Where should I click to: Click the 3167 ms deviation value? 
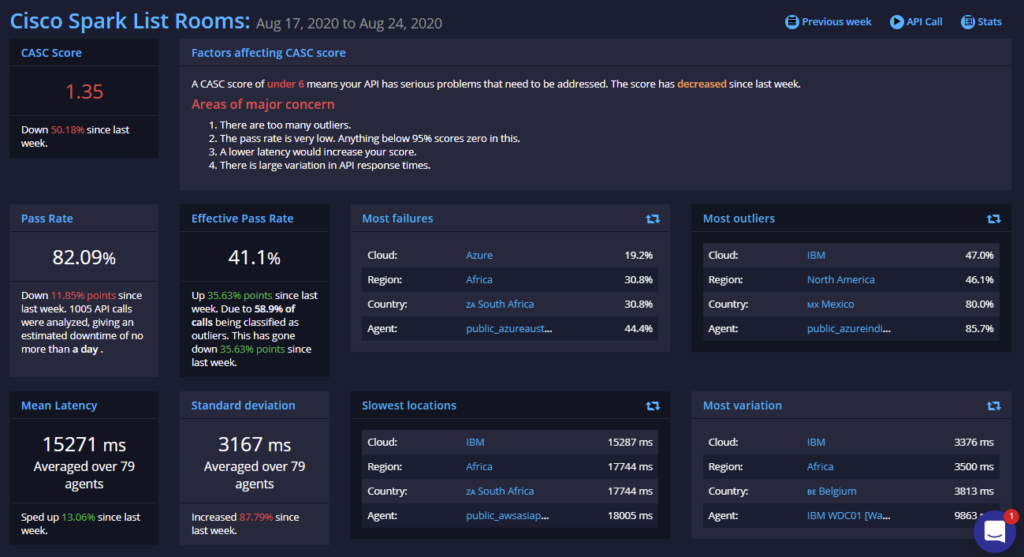click(x=254, y=445)
